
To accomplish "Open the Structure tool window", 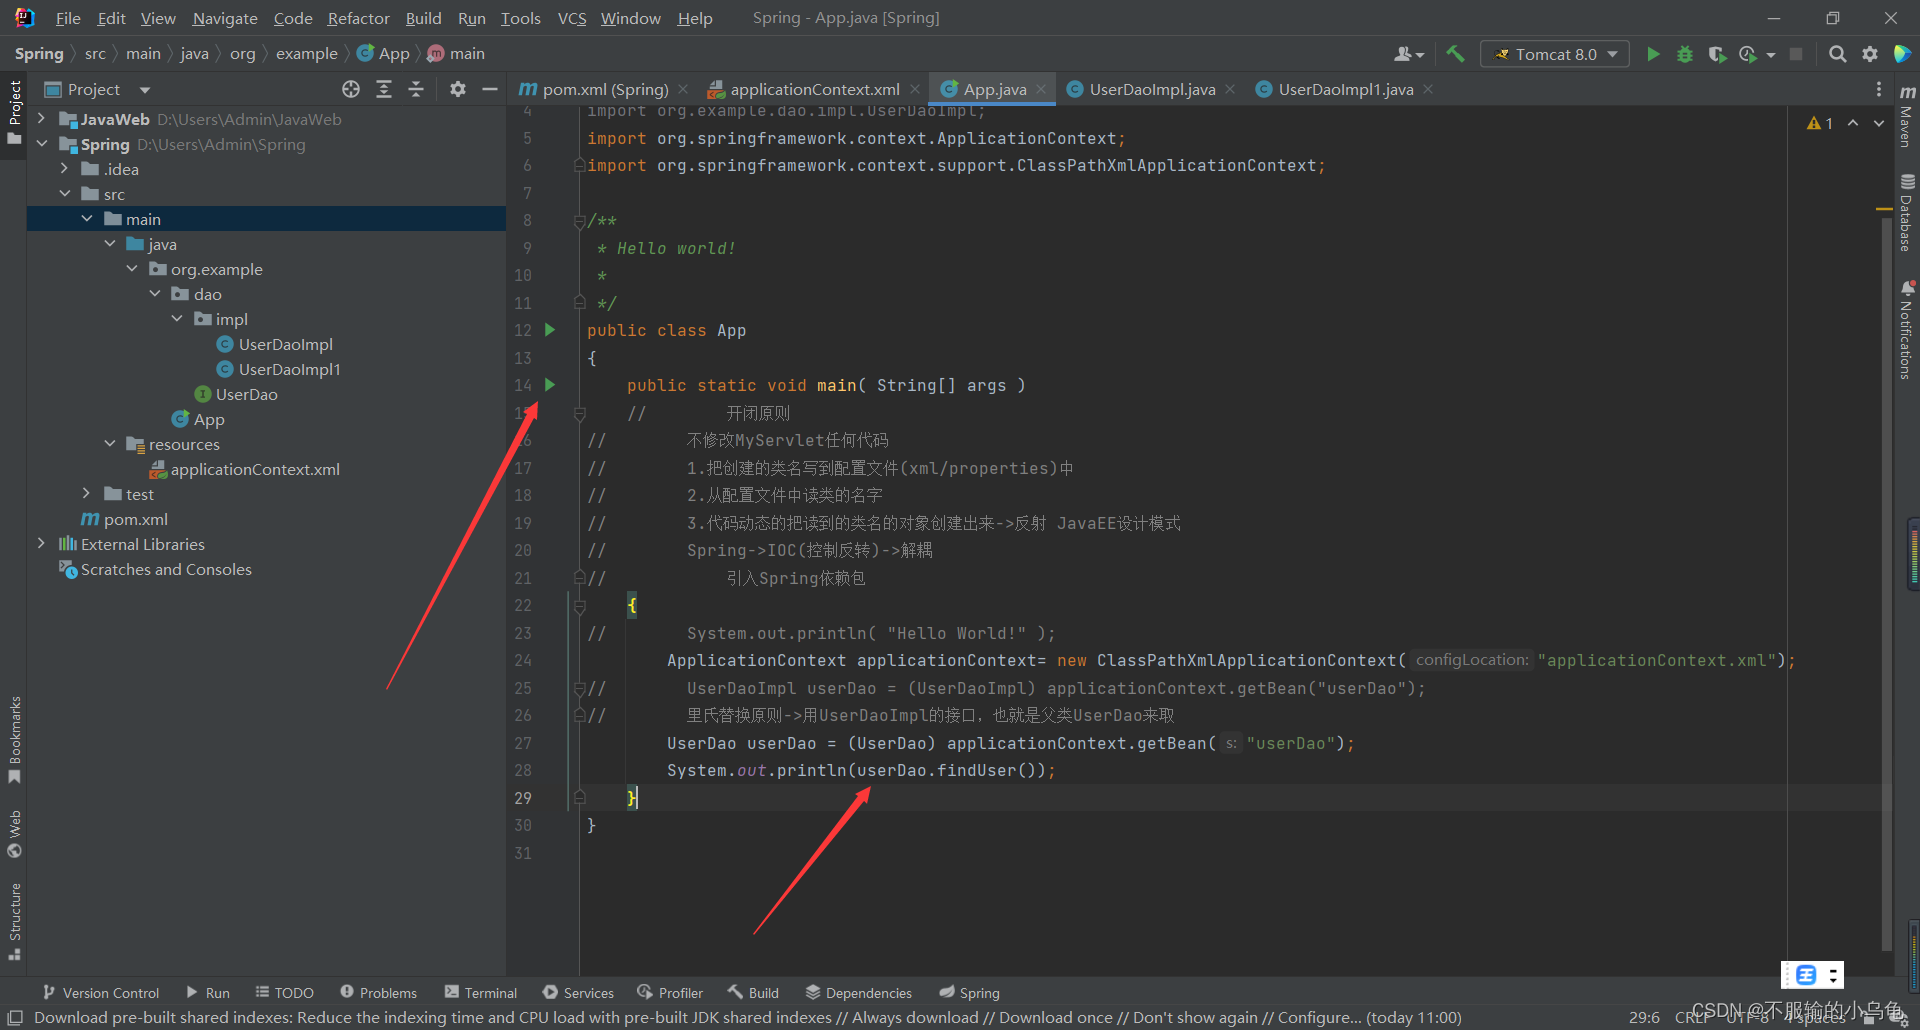I will pos(14,921).
